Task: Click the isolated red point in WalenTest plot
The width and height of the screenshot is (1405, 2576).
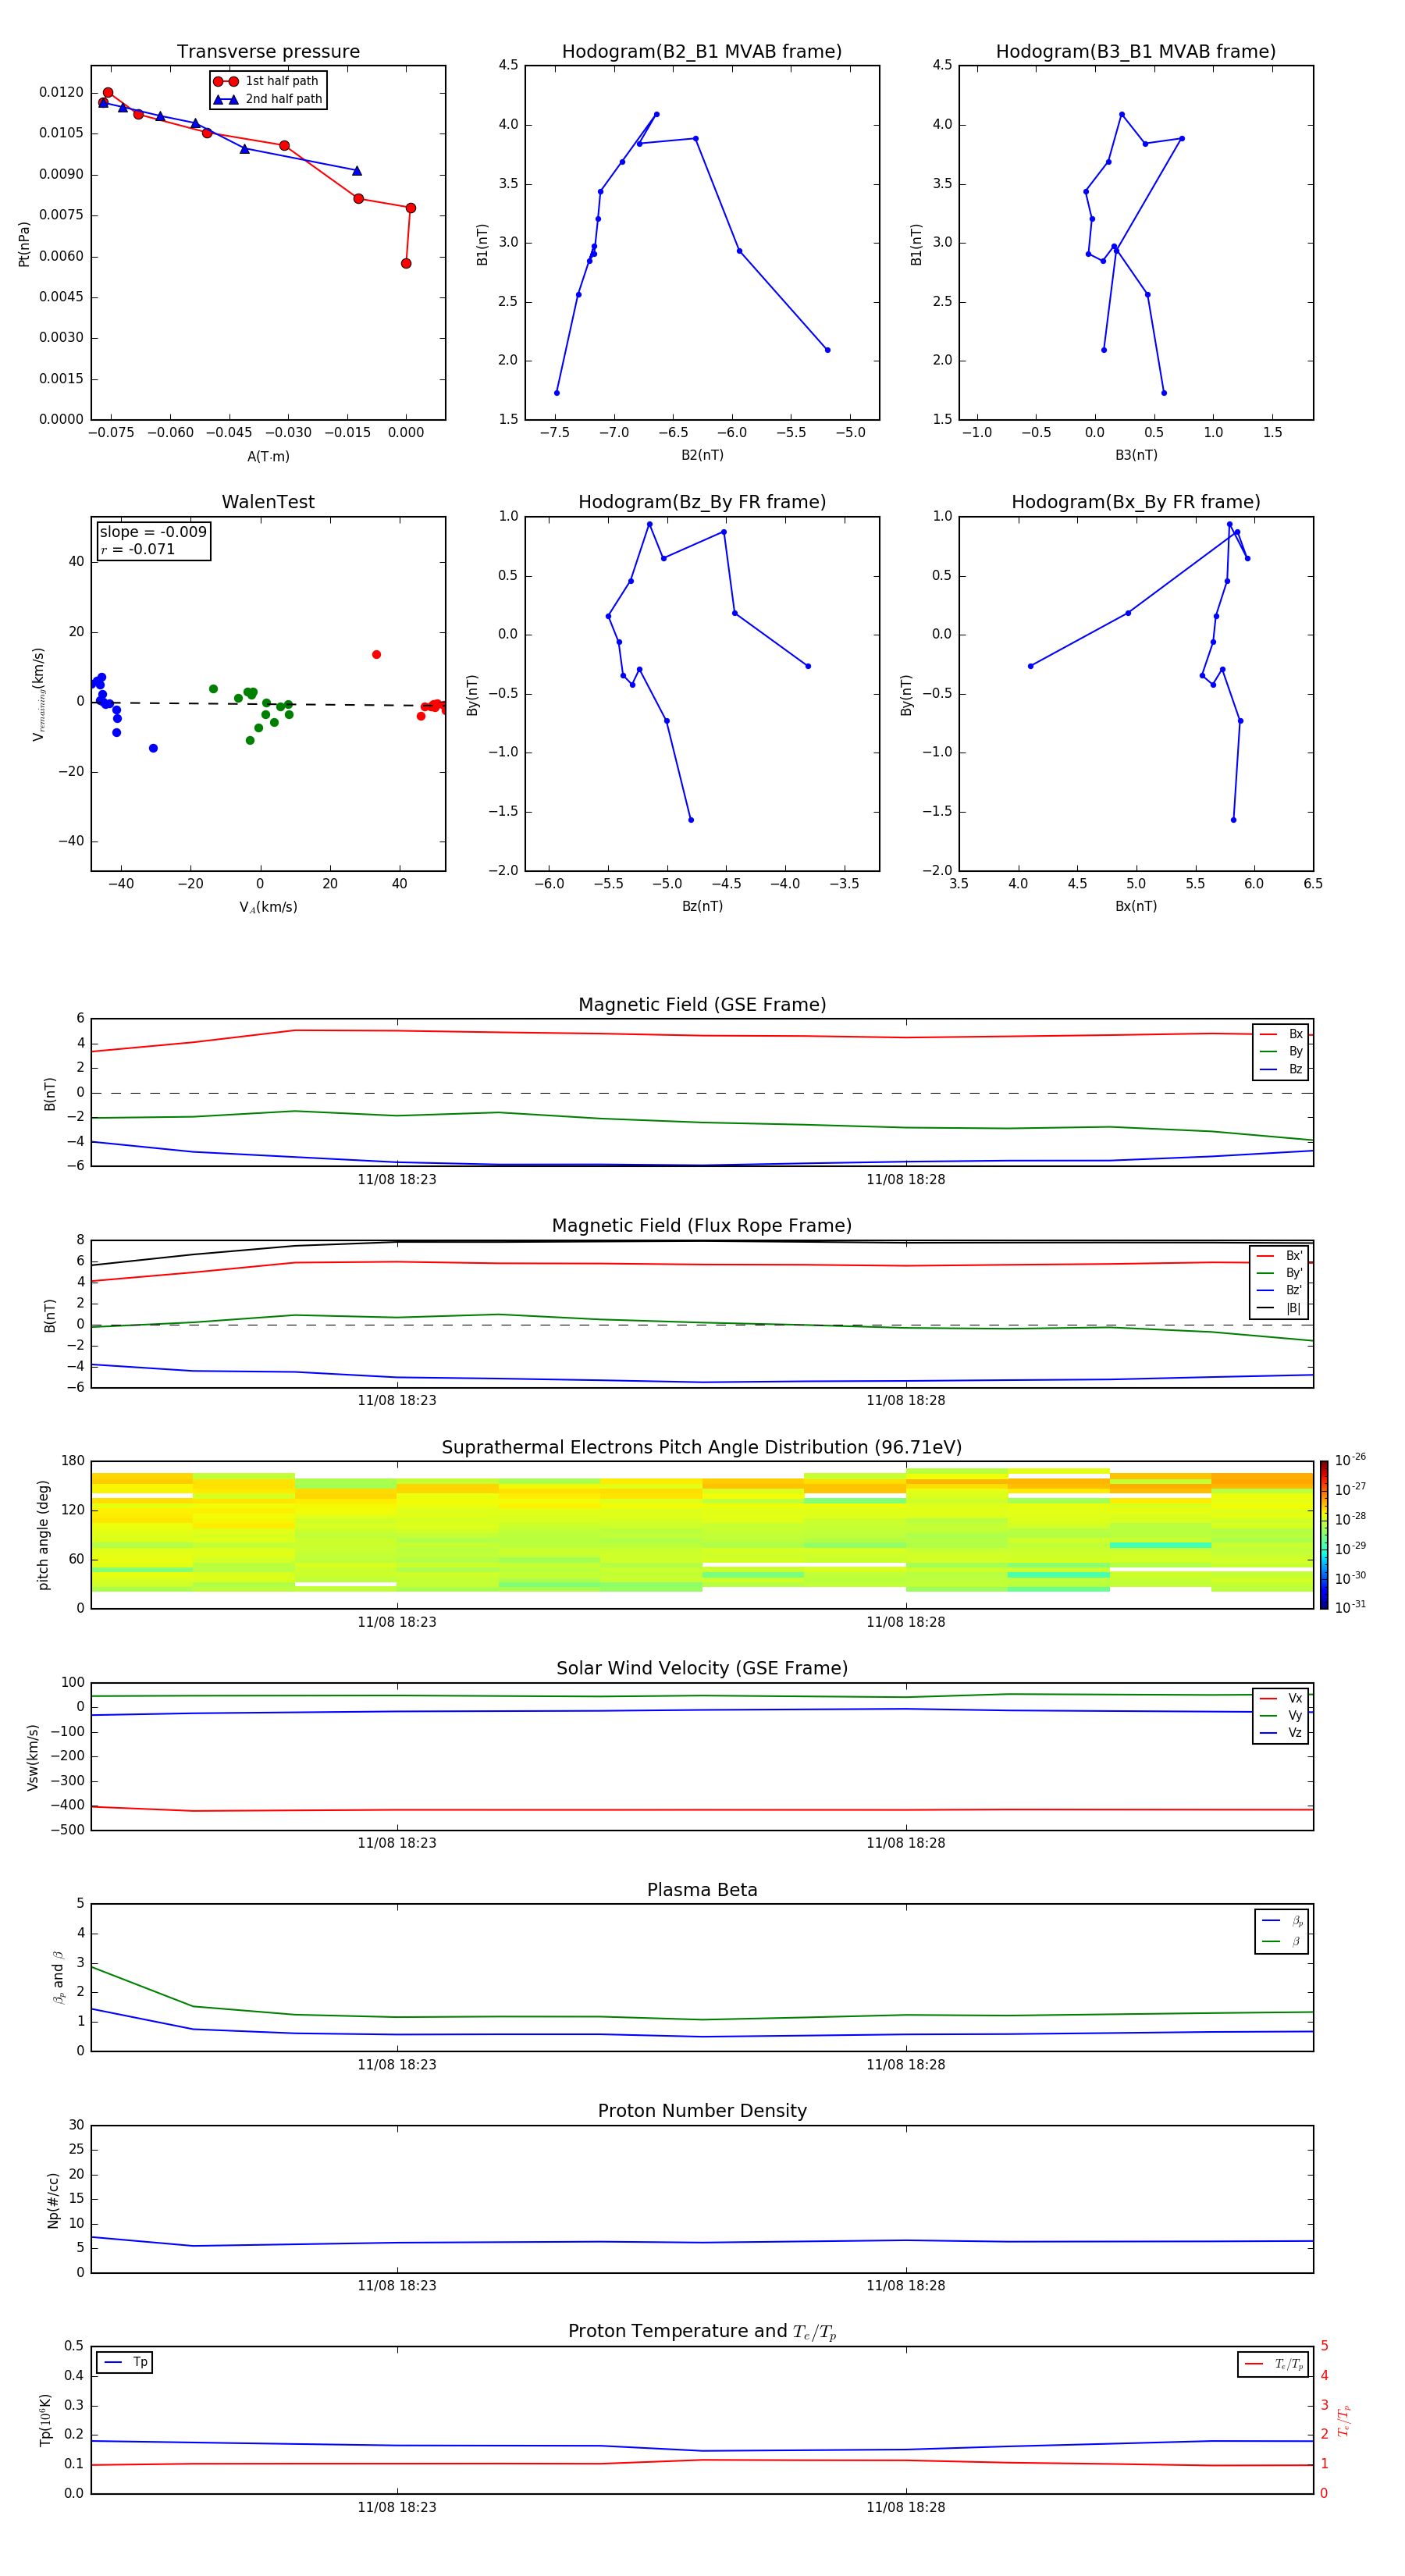Action: tap(376, 655)
